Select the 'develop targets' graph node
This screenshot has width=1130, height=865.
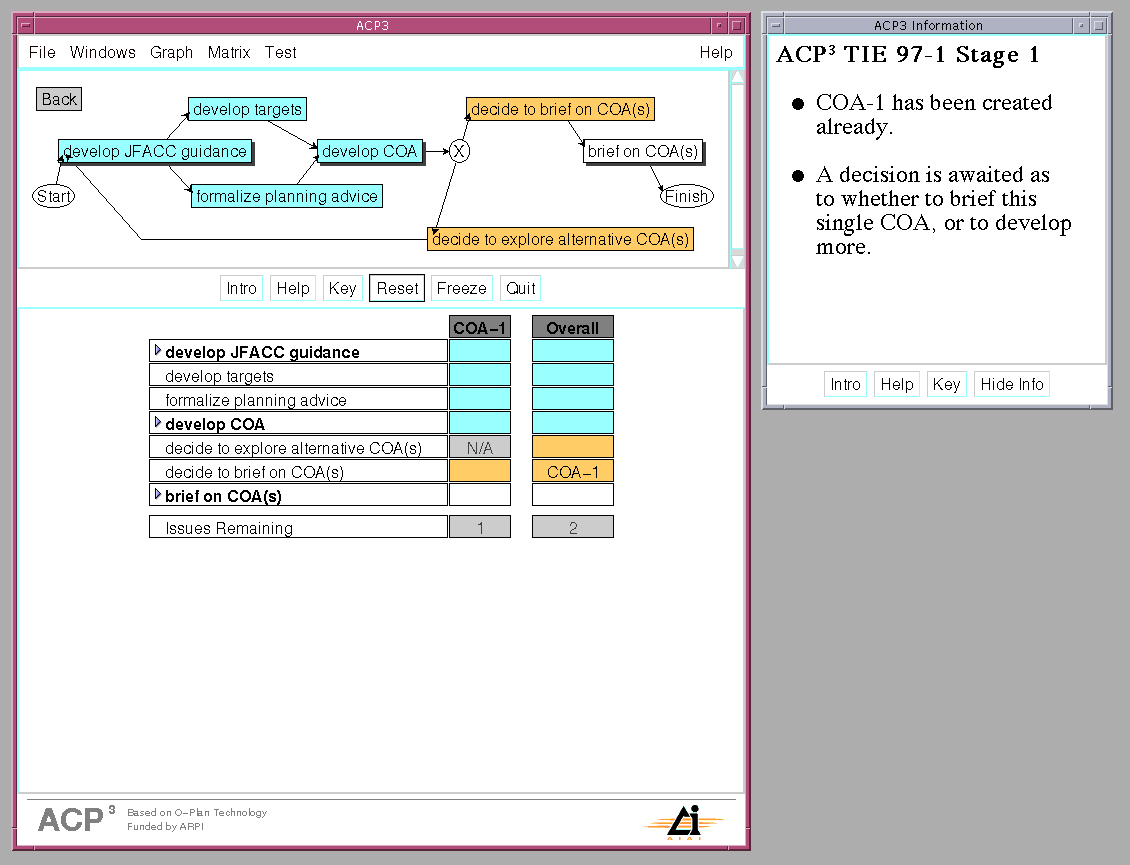(247, 109)
